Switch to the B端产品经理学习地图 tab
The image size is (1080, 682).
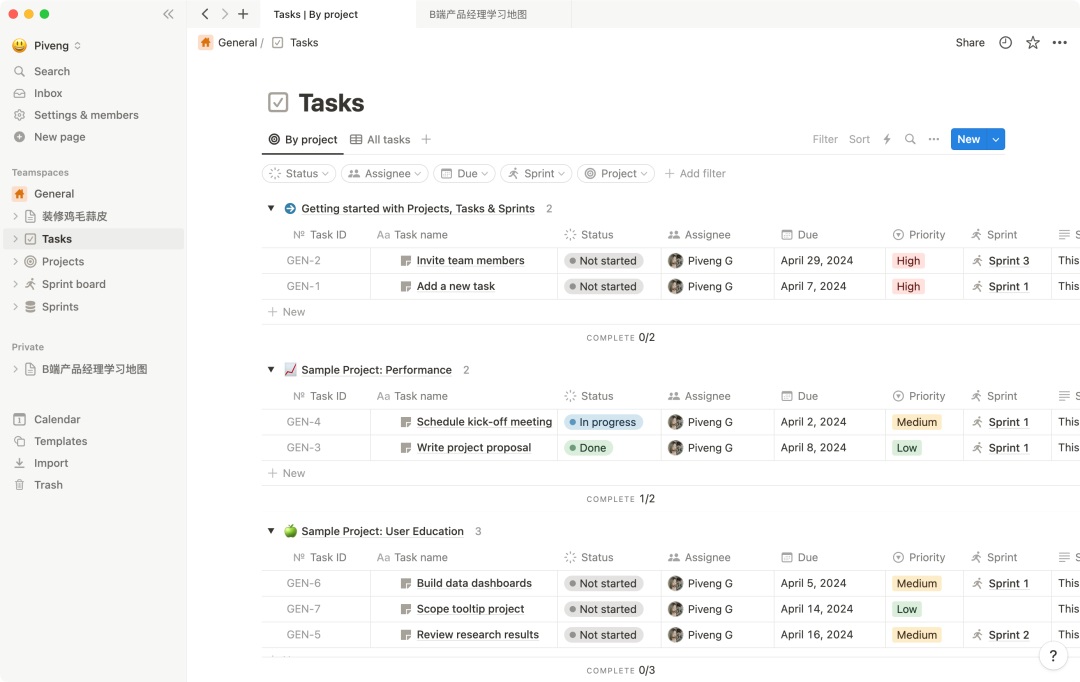[478, 14]
